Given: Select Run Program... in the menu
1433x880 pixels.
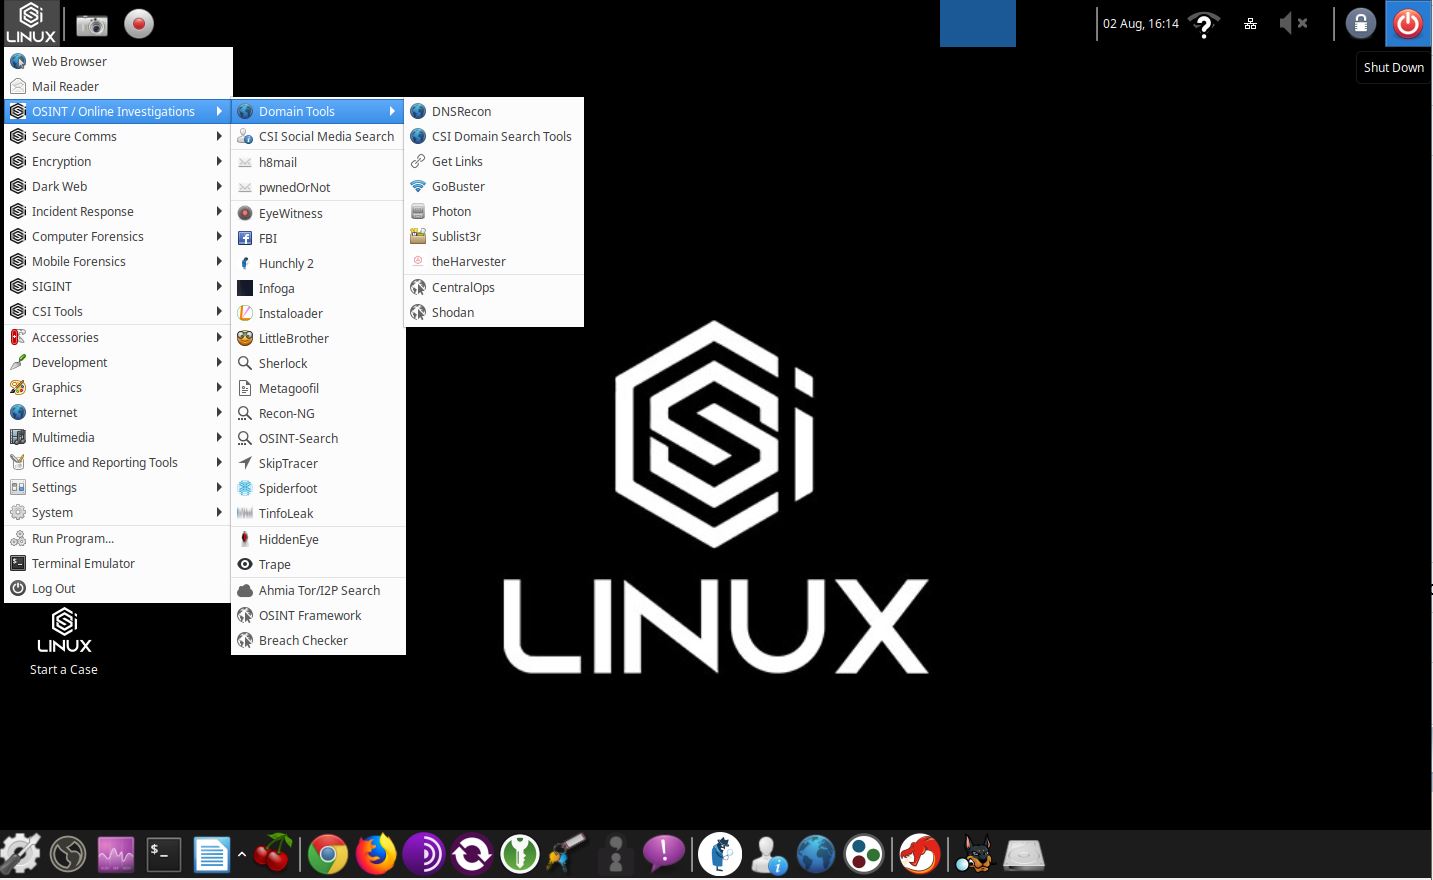Looking at the screenshot, I should point(118,538).
